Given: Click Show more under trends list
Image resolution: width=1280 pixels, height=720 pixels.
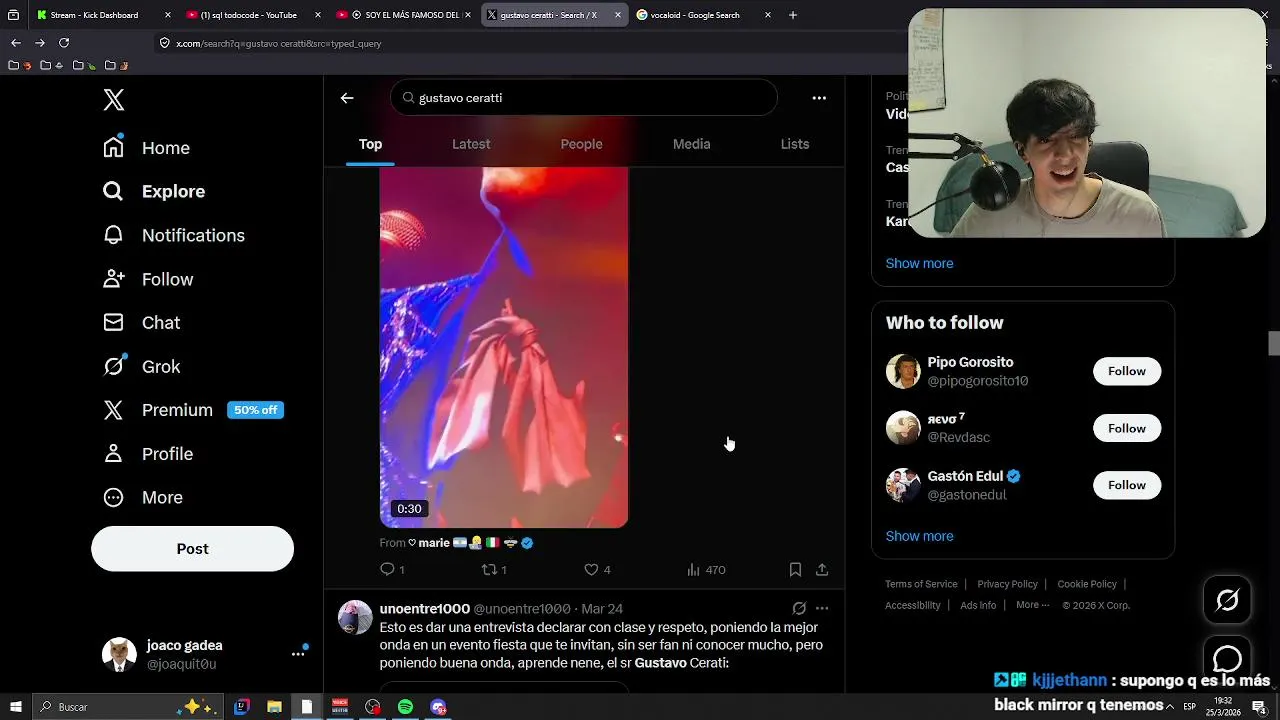Looking at the screenshot, I should (919, 263).
